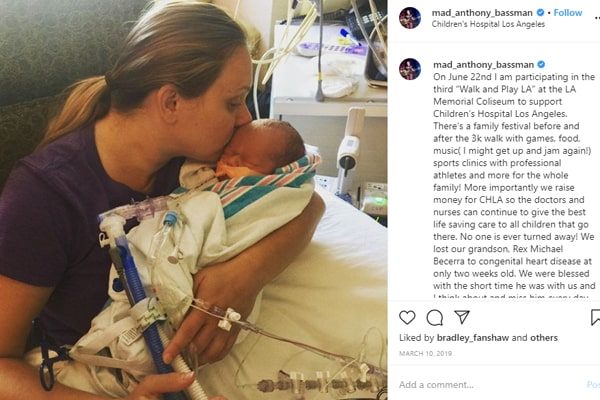600x400 pixels.
Task: Click the Add a comment field
Action: click(x=490, y=384)
